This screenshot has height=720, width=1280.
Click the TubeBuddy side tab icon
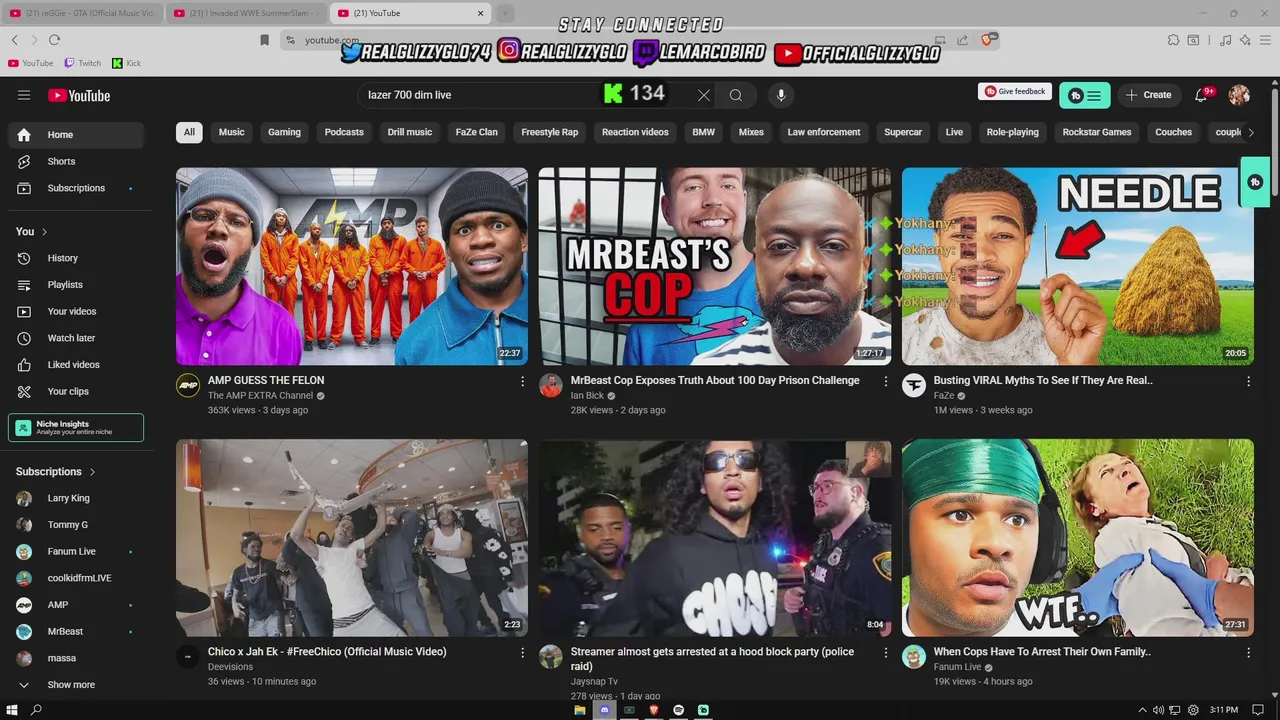(1255, 182)
